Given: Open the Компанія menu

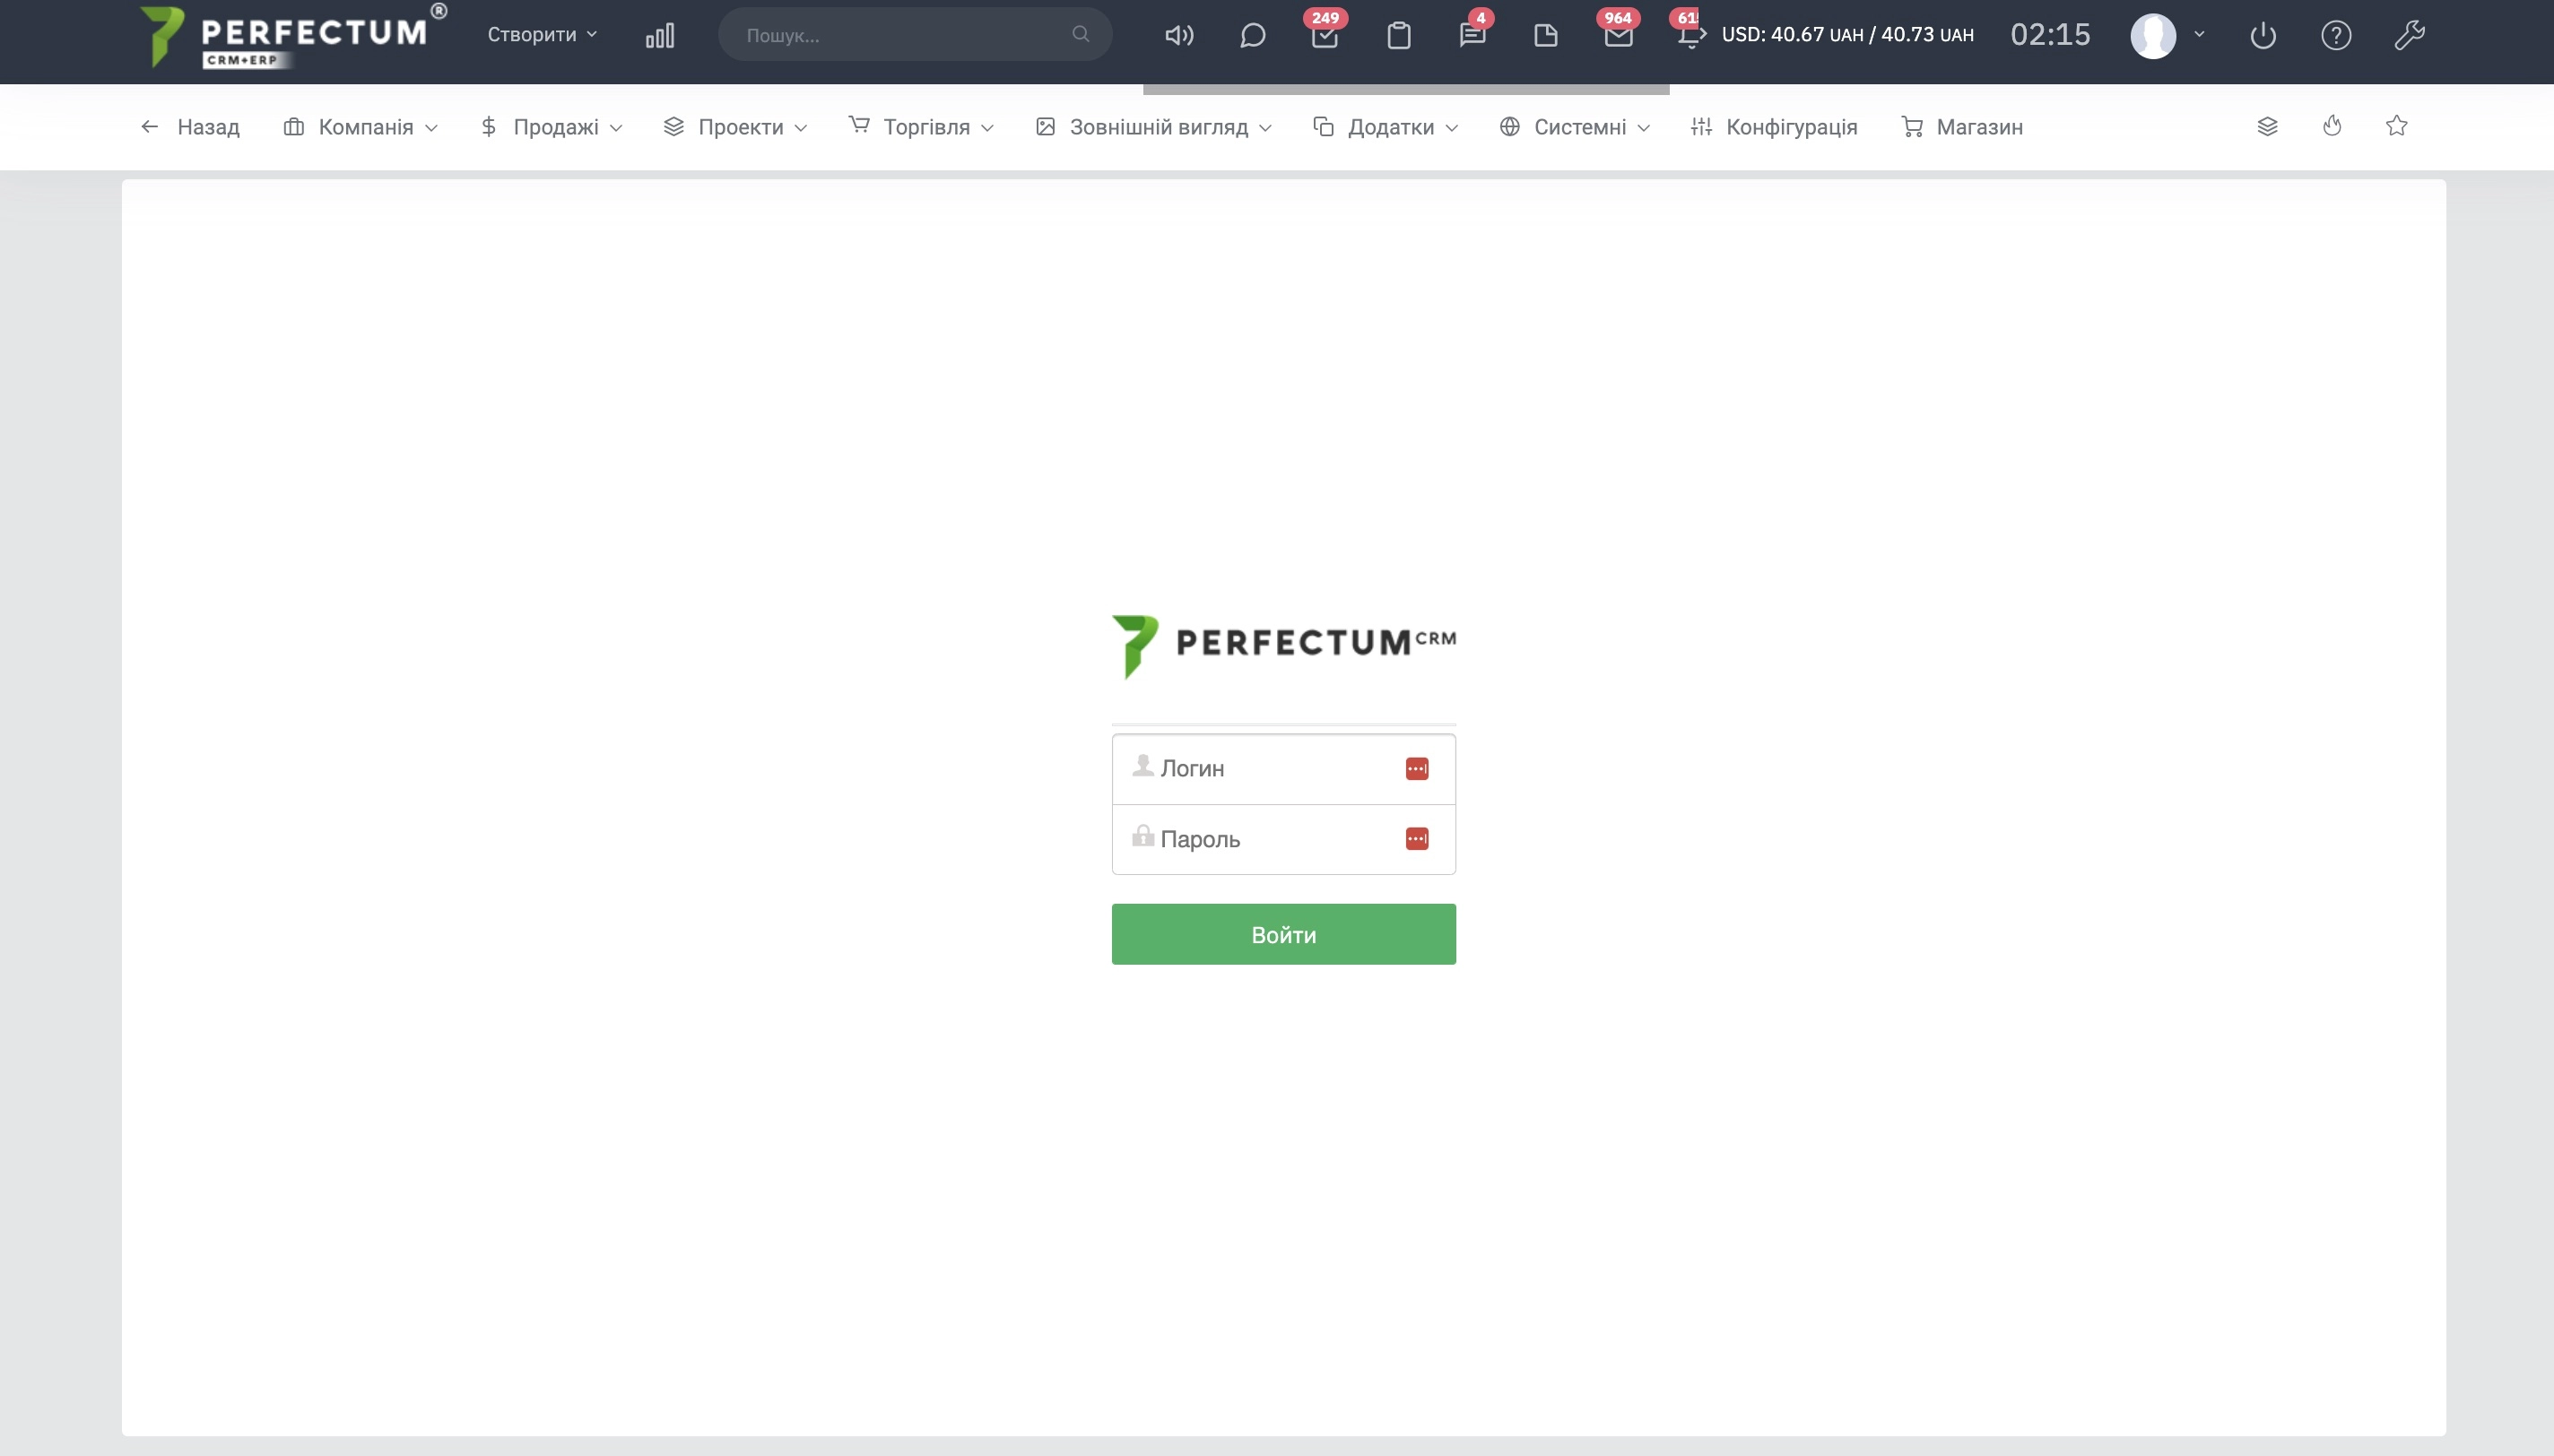Looking at the screenshot, I should point(360,127).
